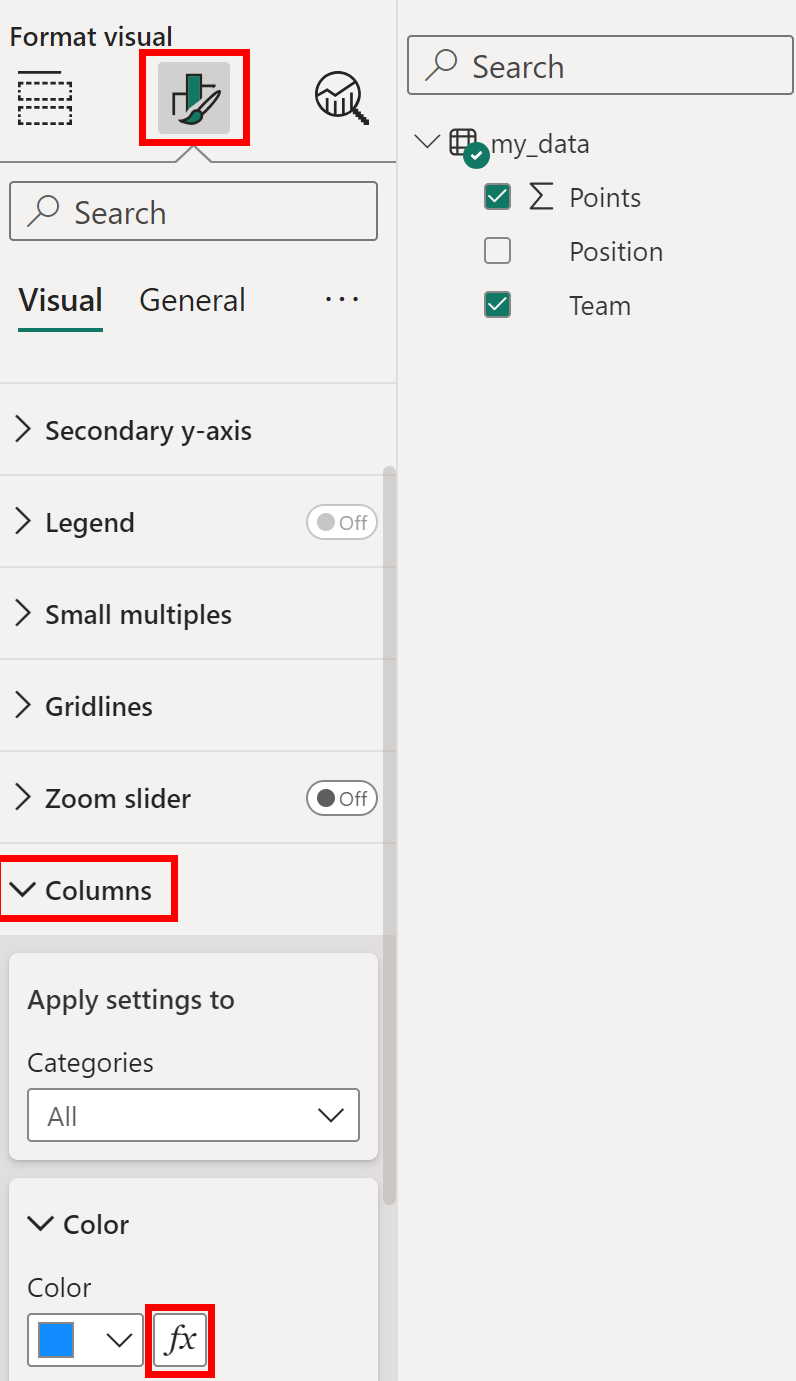The width and height of the screenshot is (796, 1381).
Task: Collapse the my_data table tree
Action: pos(427,142)
